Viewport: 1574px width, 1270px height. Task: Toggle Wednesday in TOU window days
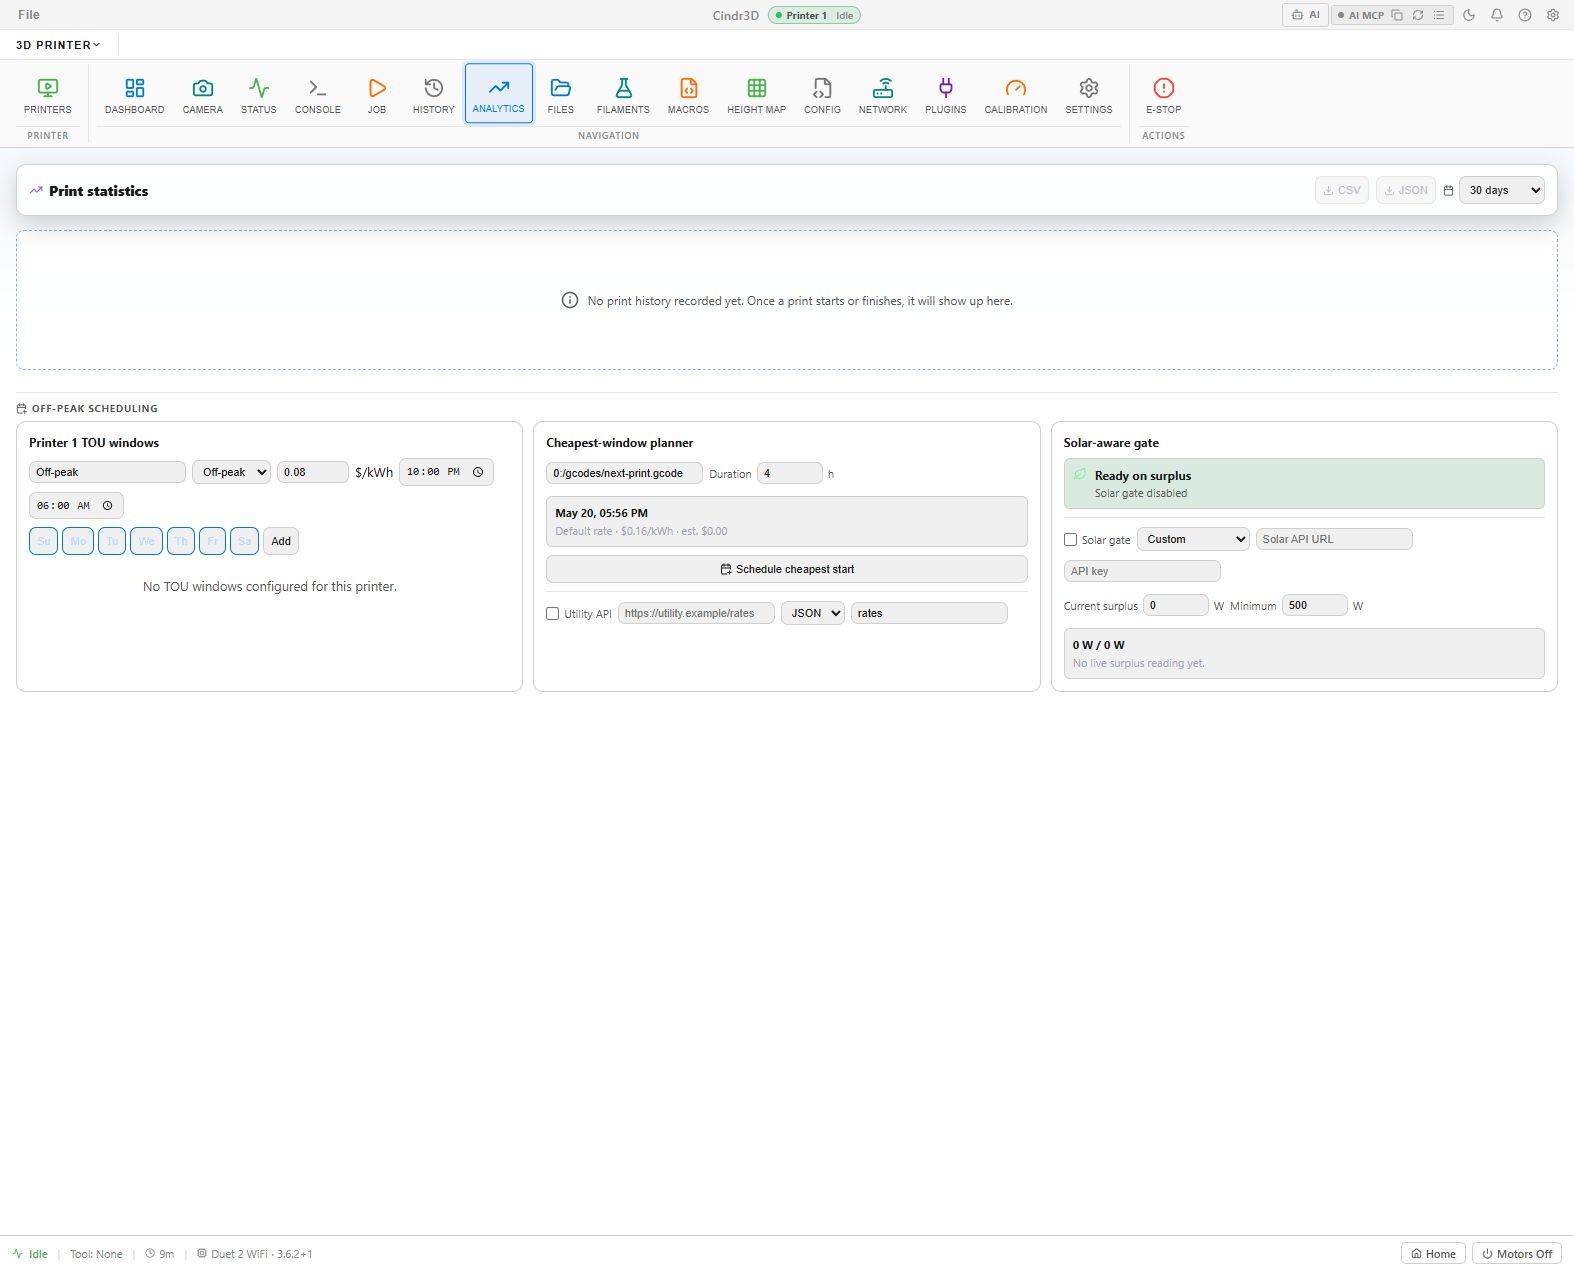point(146,541)
